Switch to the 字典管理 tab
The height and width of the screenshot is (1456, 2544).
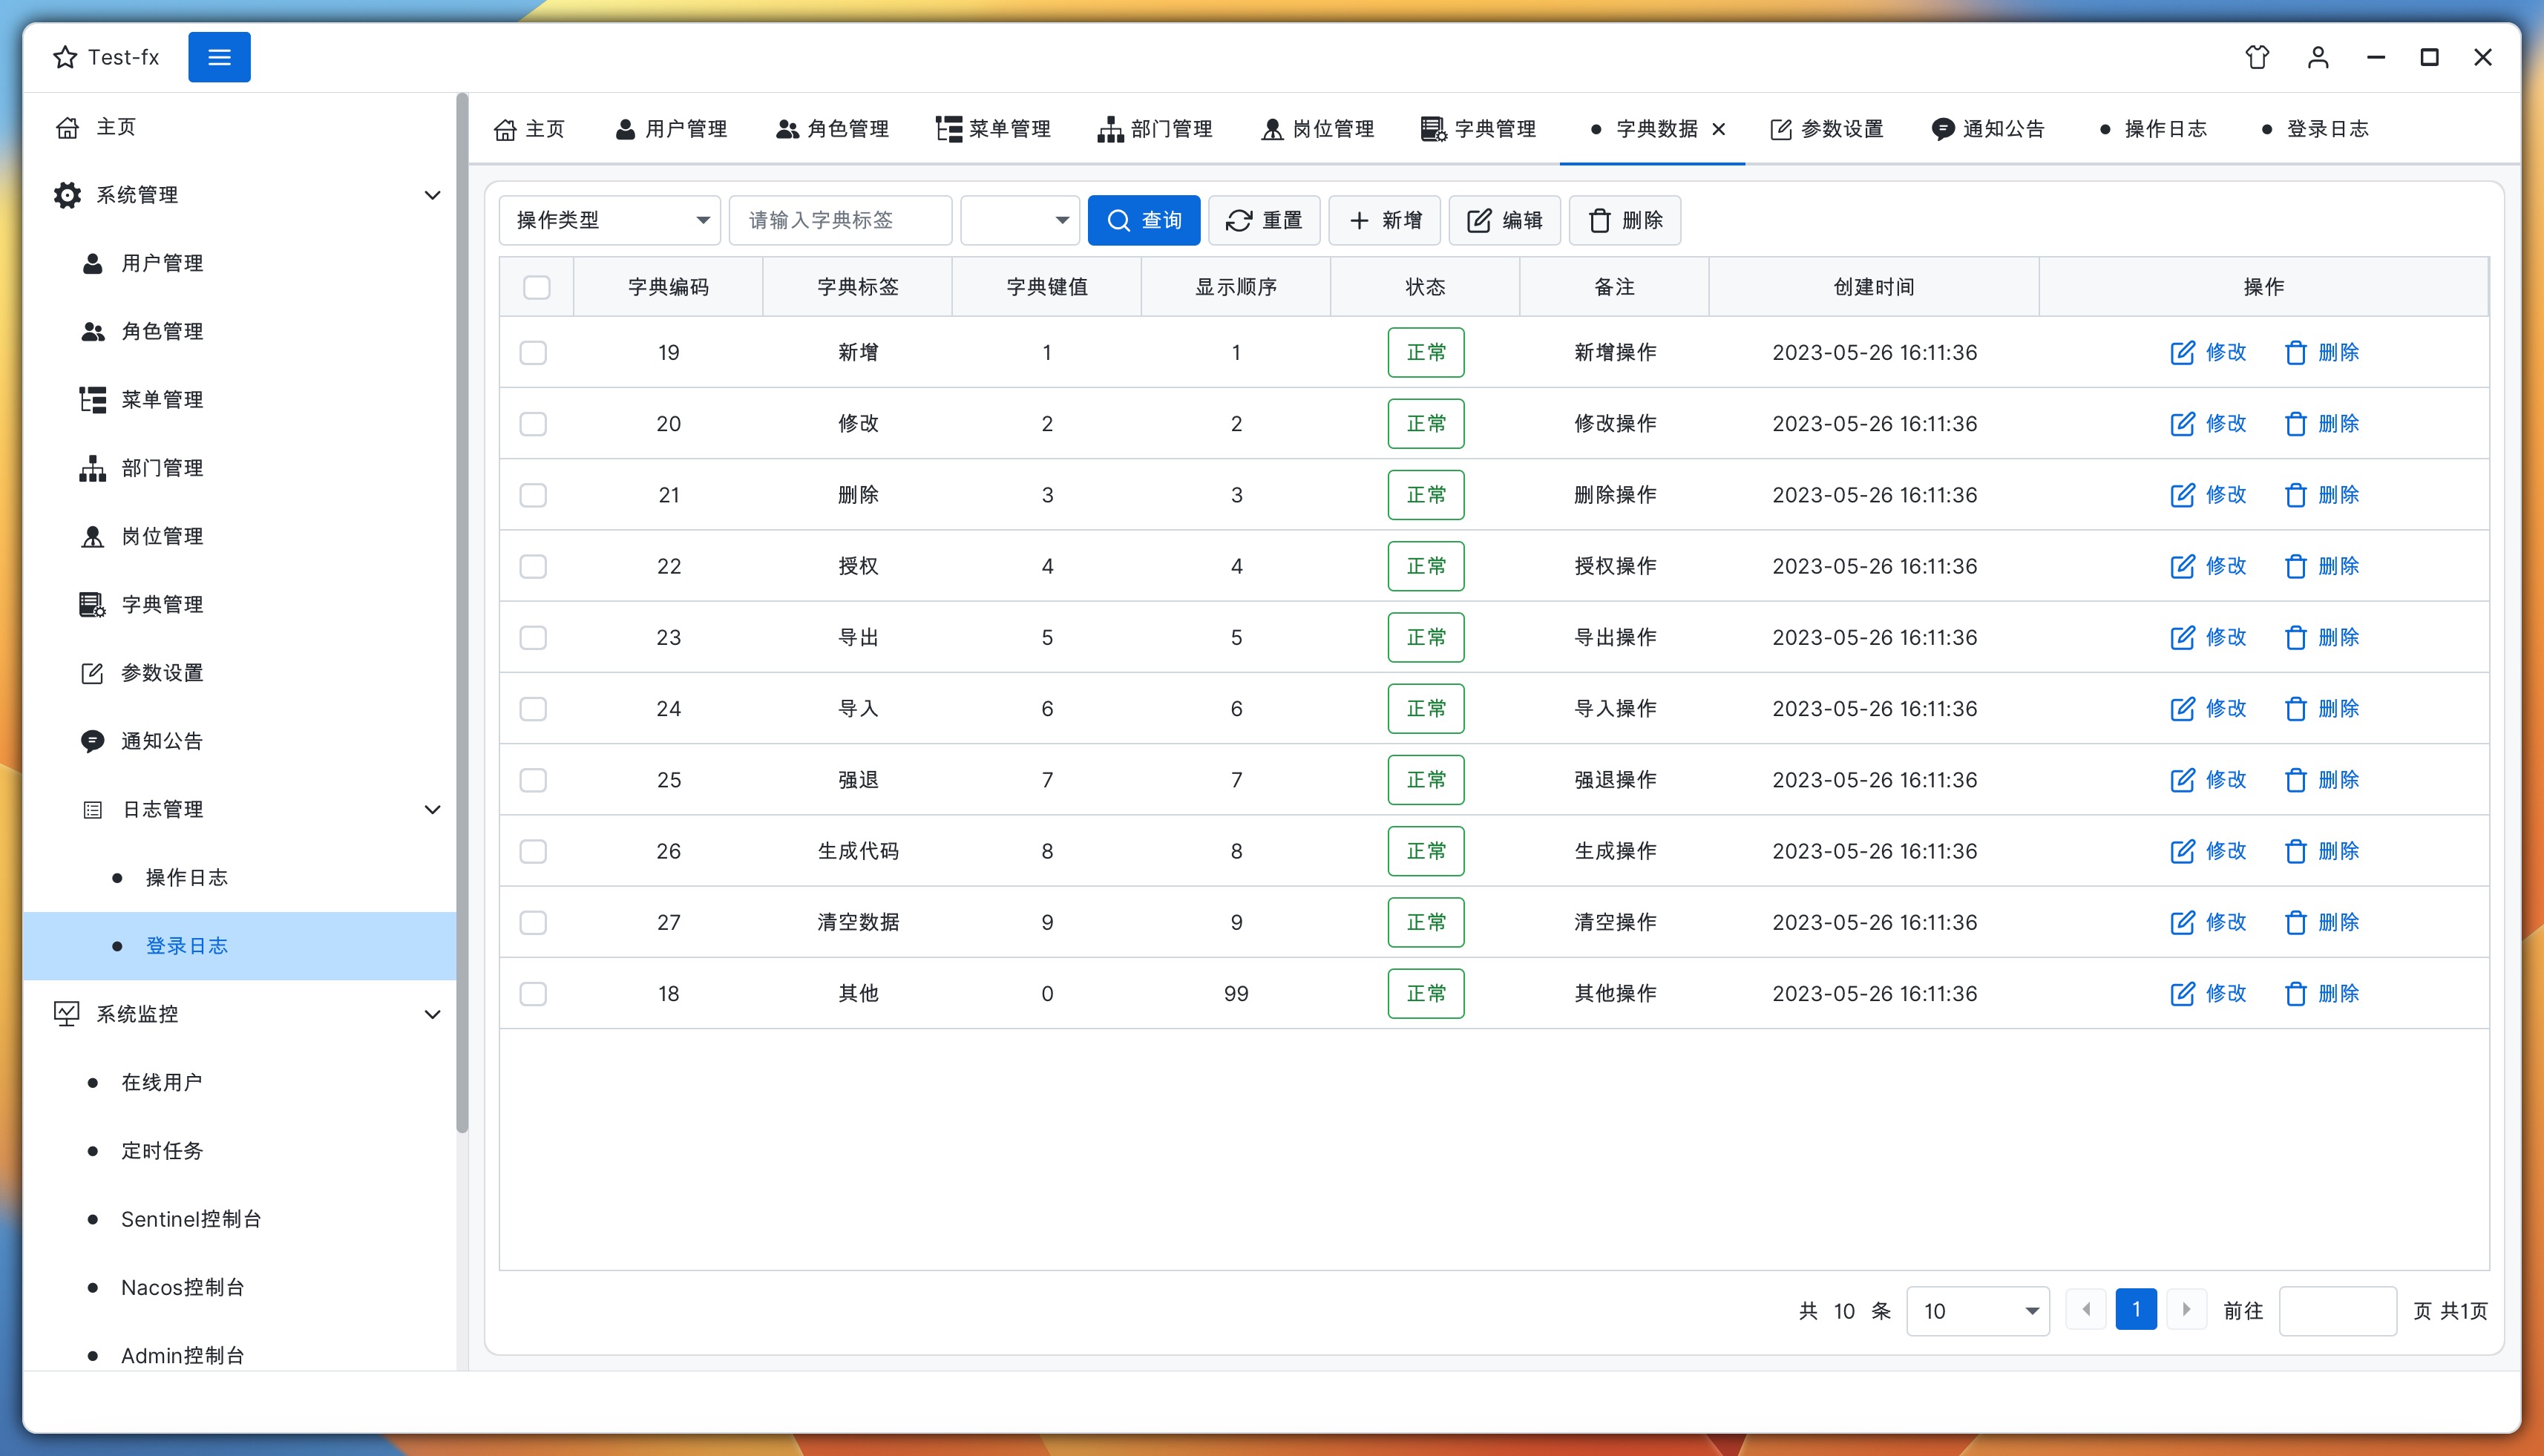click(x=1478, y=129)
